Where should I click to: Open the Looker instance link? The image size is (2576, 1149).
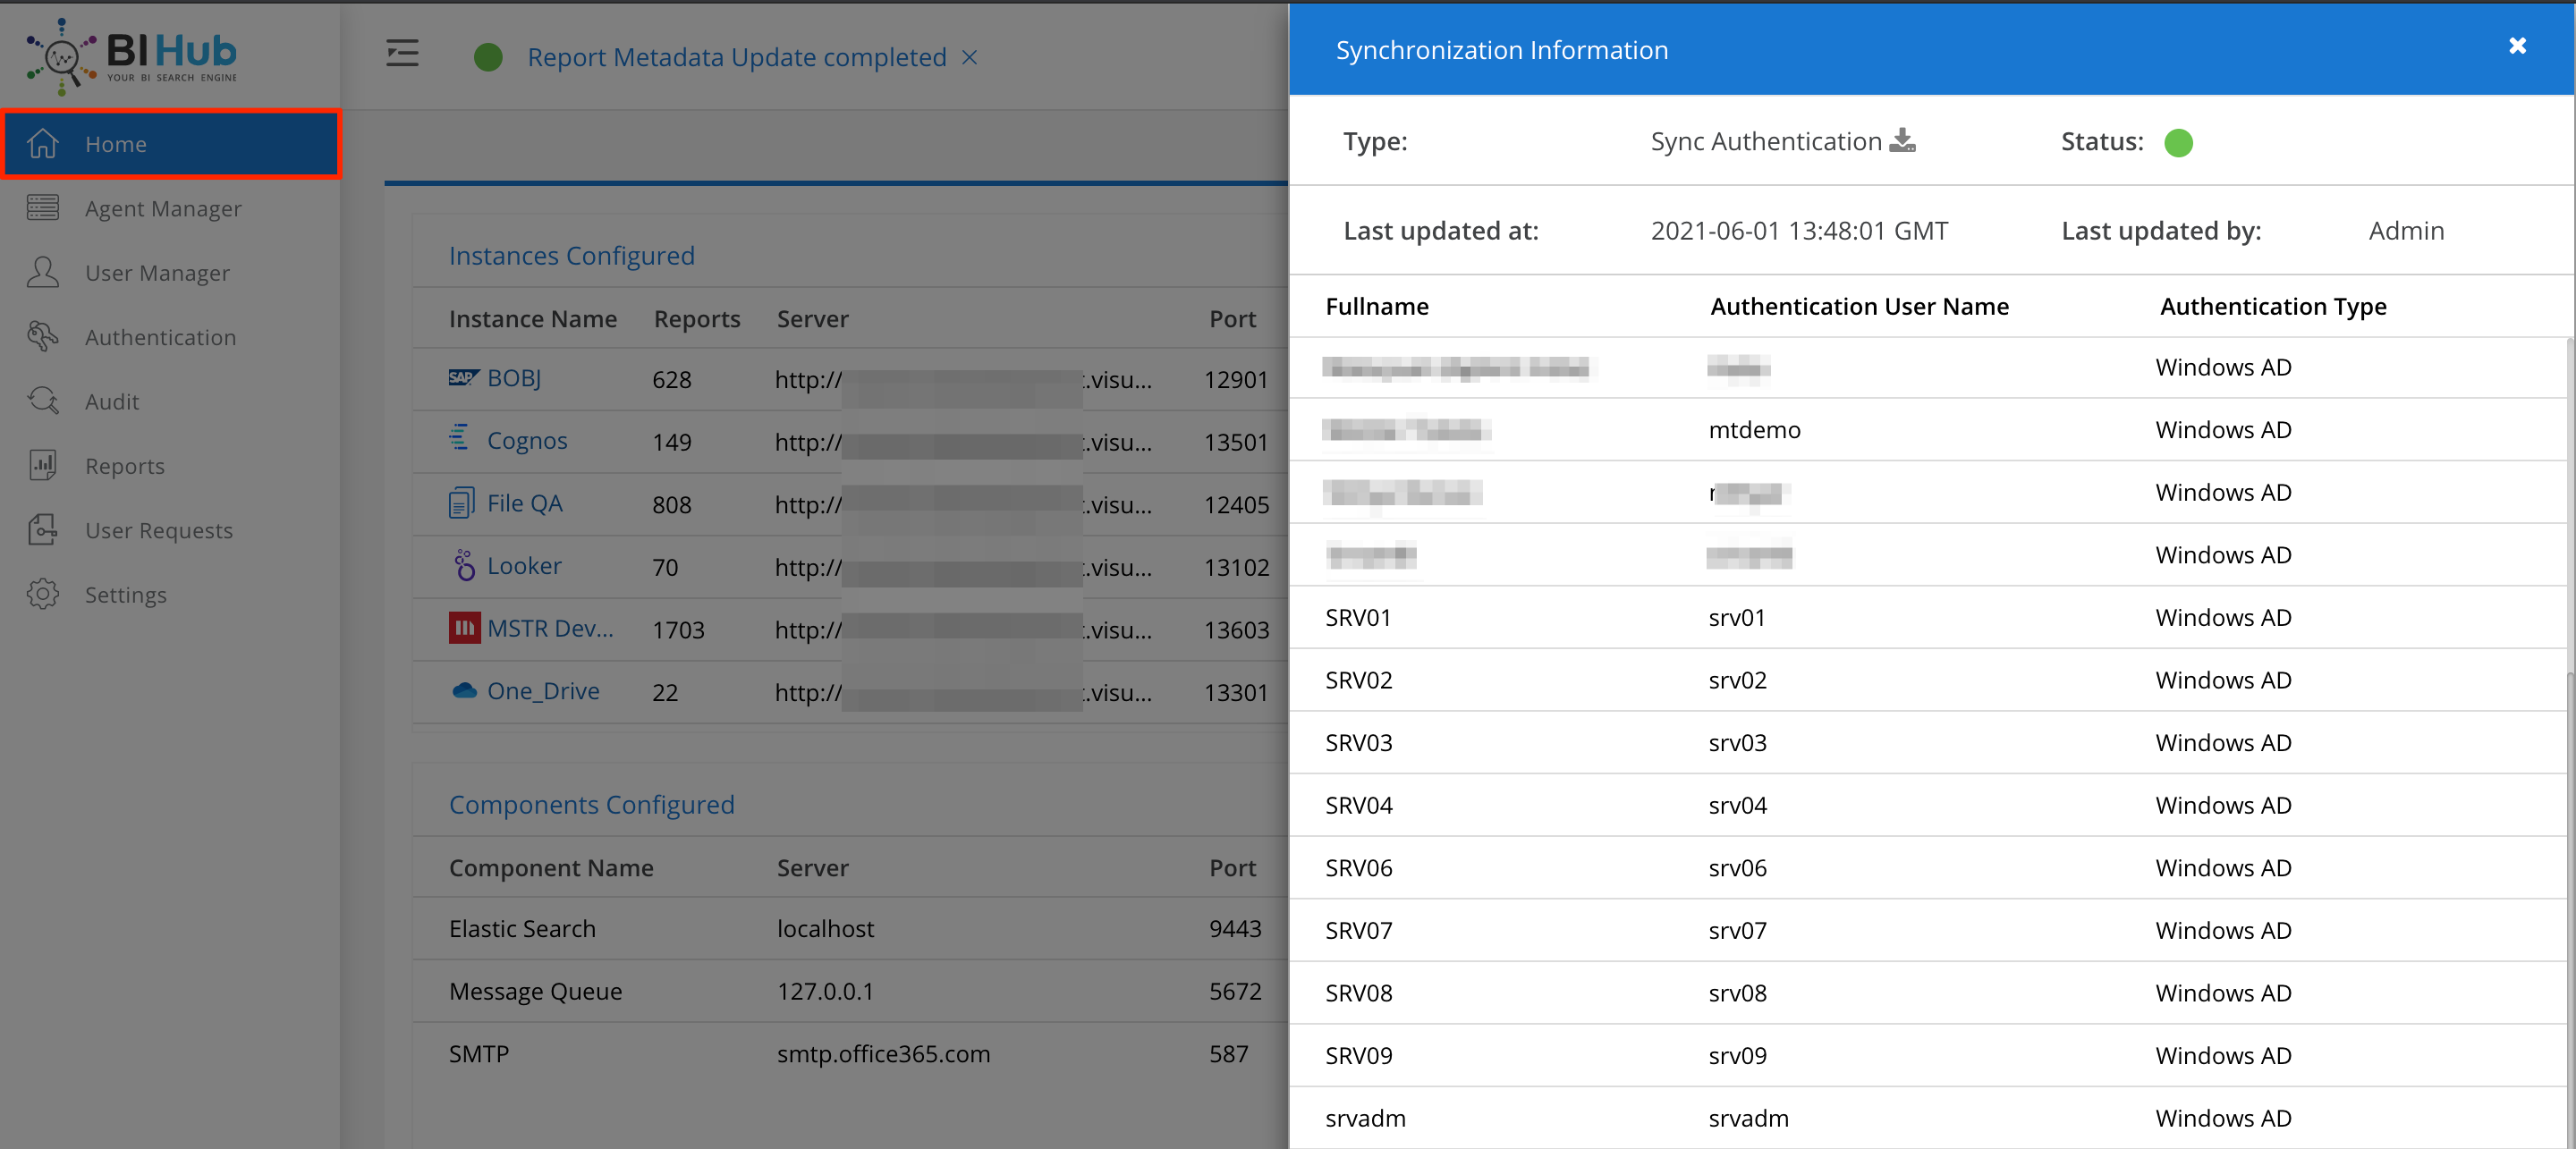point(524,565)
